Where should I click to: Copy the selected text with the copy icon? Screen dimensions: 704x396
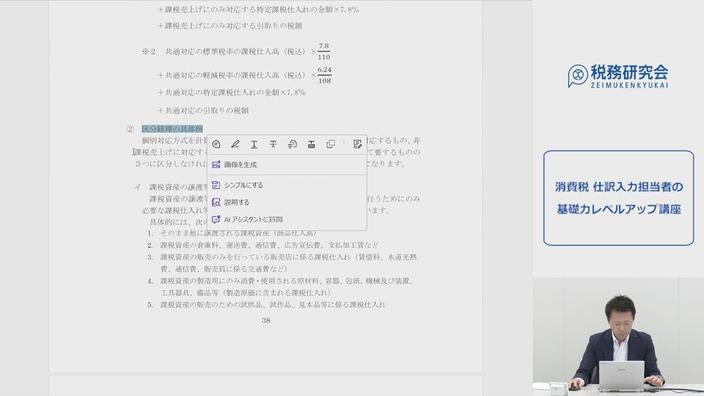[330, 144]
